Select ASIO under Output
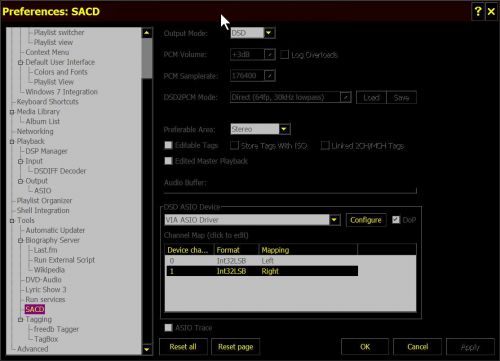This screenshot has width=500, height=361. 43,191
